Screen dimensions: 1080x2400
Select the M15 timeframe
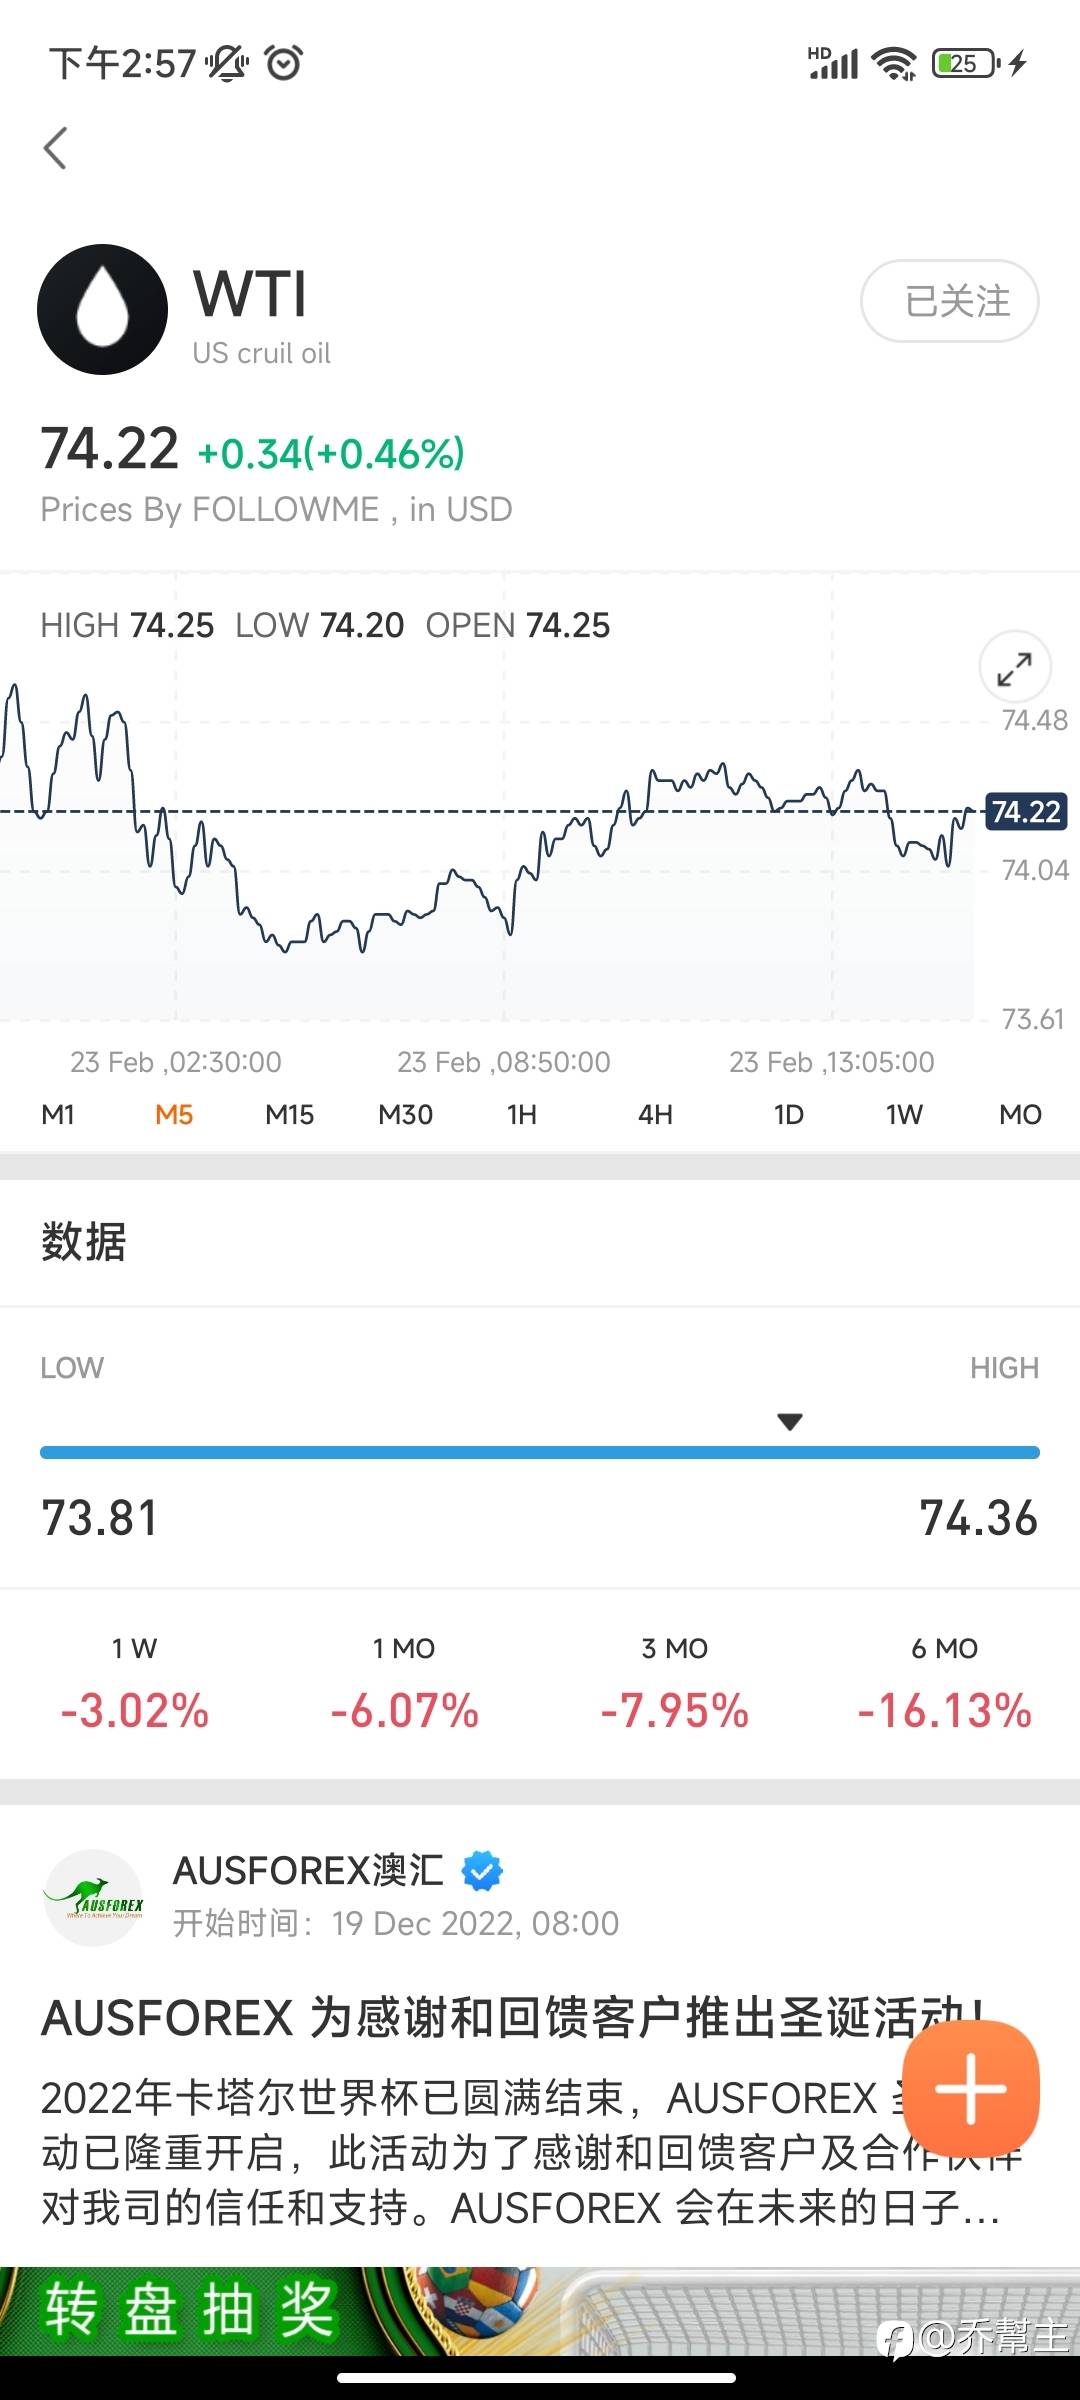pyautogui.click(x=289, y=1114)
